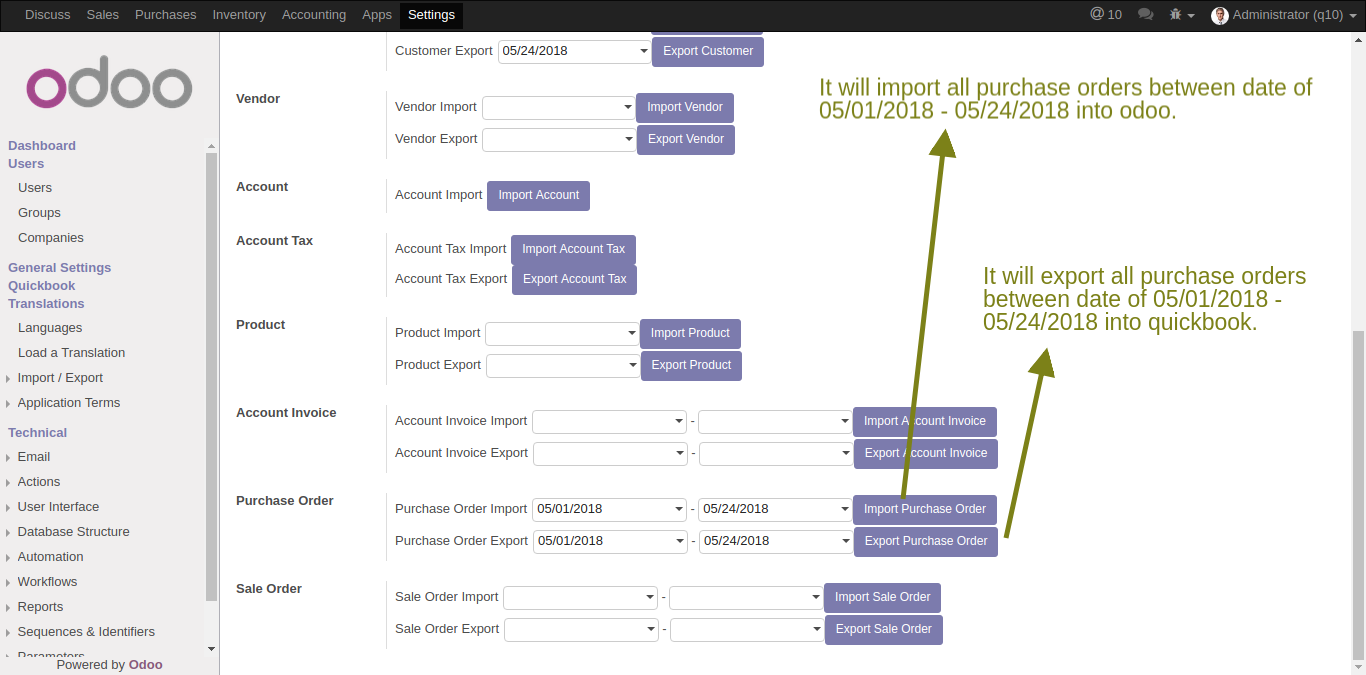1366x675 pixels.
Task: Open the Purchases menu
Action: click(x=165, y=15)
